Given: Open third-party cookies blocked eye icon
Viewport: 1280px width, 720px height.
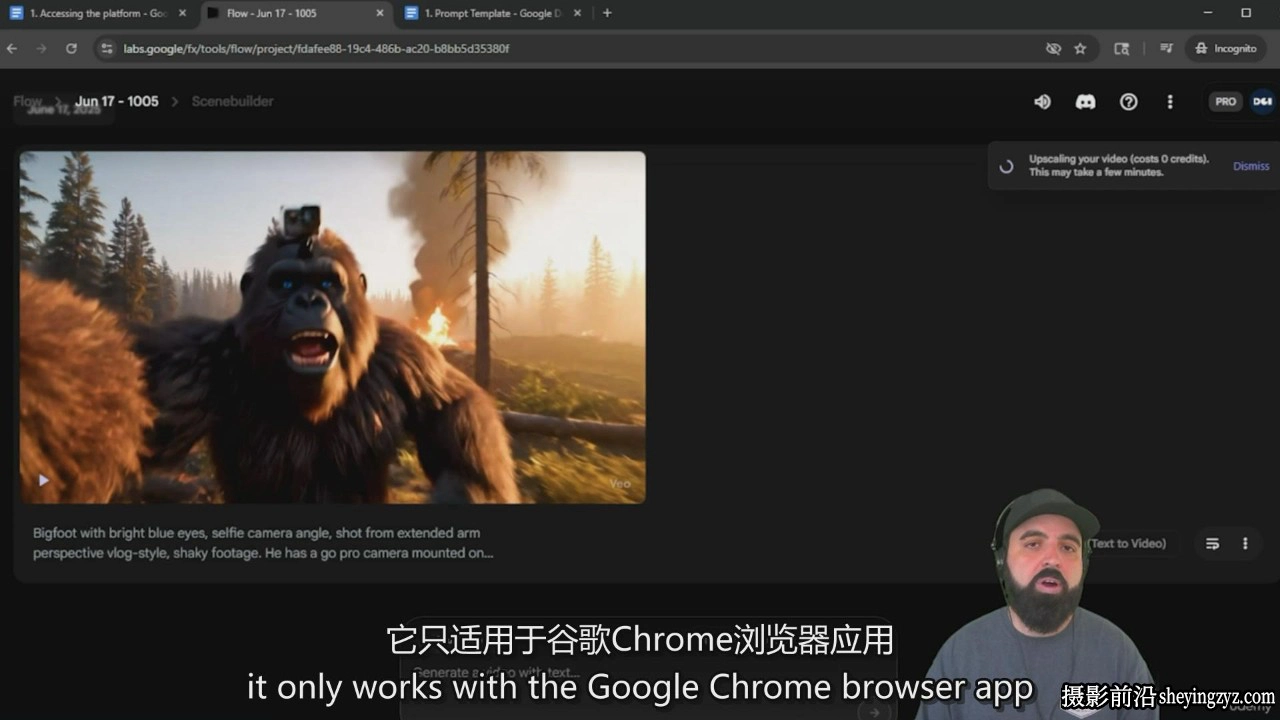Looking at the screenshot, I should pyautogui.click(x=1053, y=48).
